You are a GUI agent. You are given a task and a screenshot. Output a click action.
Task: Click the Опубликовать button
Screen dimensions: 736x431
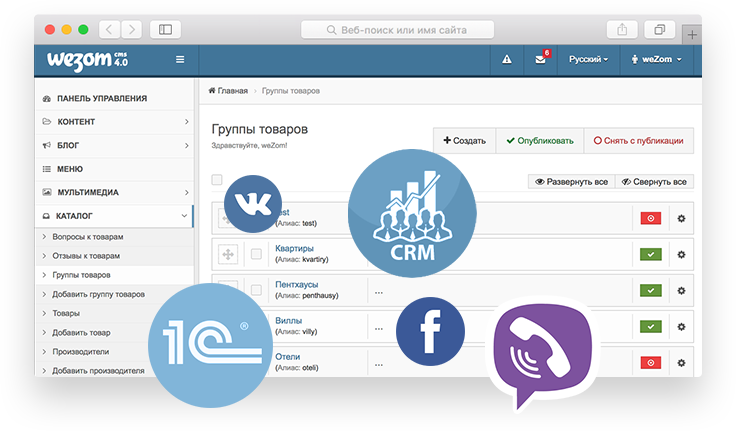[x=540, y=140]
